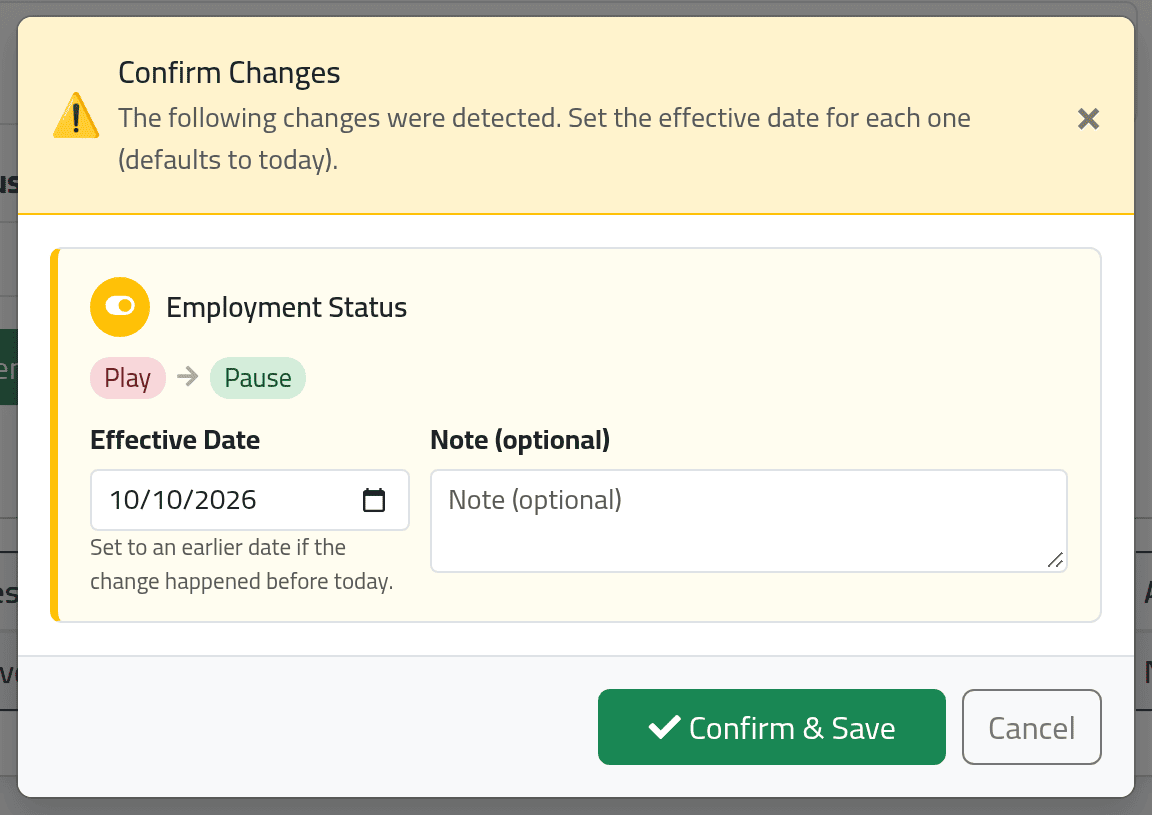Image resolution: width=1152 pixels, height=815 pixels.
Task: Click the red Play status badge
Action: tap(128, 378)
